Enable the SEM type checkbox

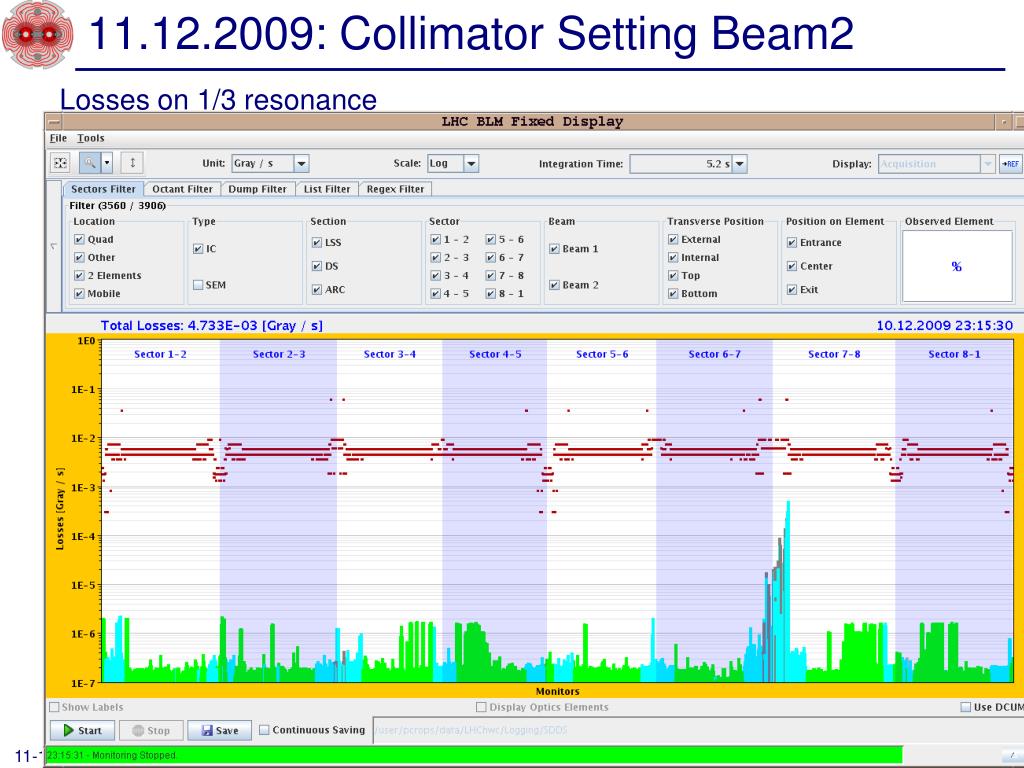198,285
